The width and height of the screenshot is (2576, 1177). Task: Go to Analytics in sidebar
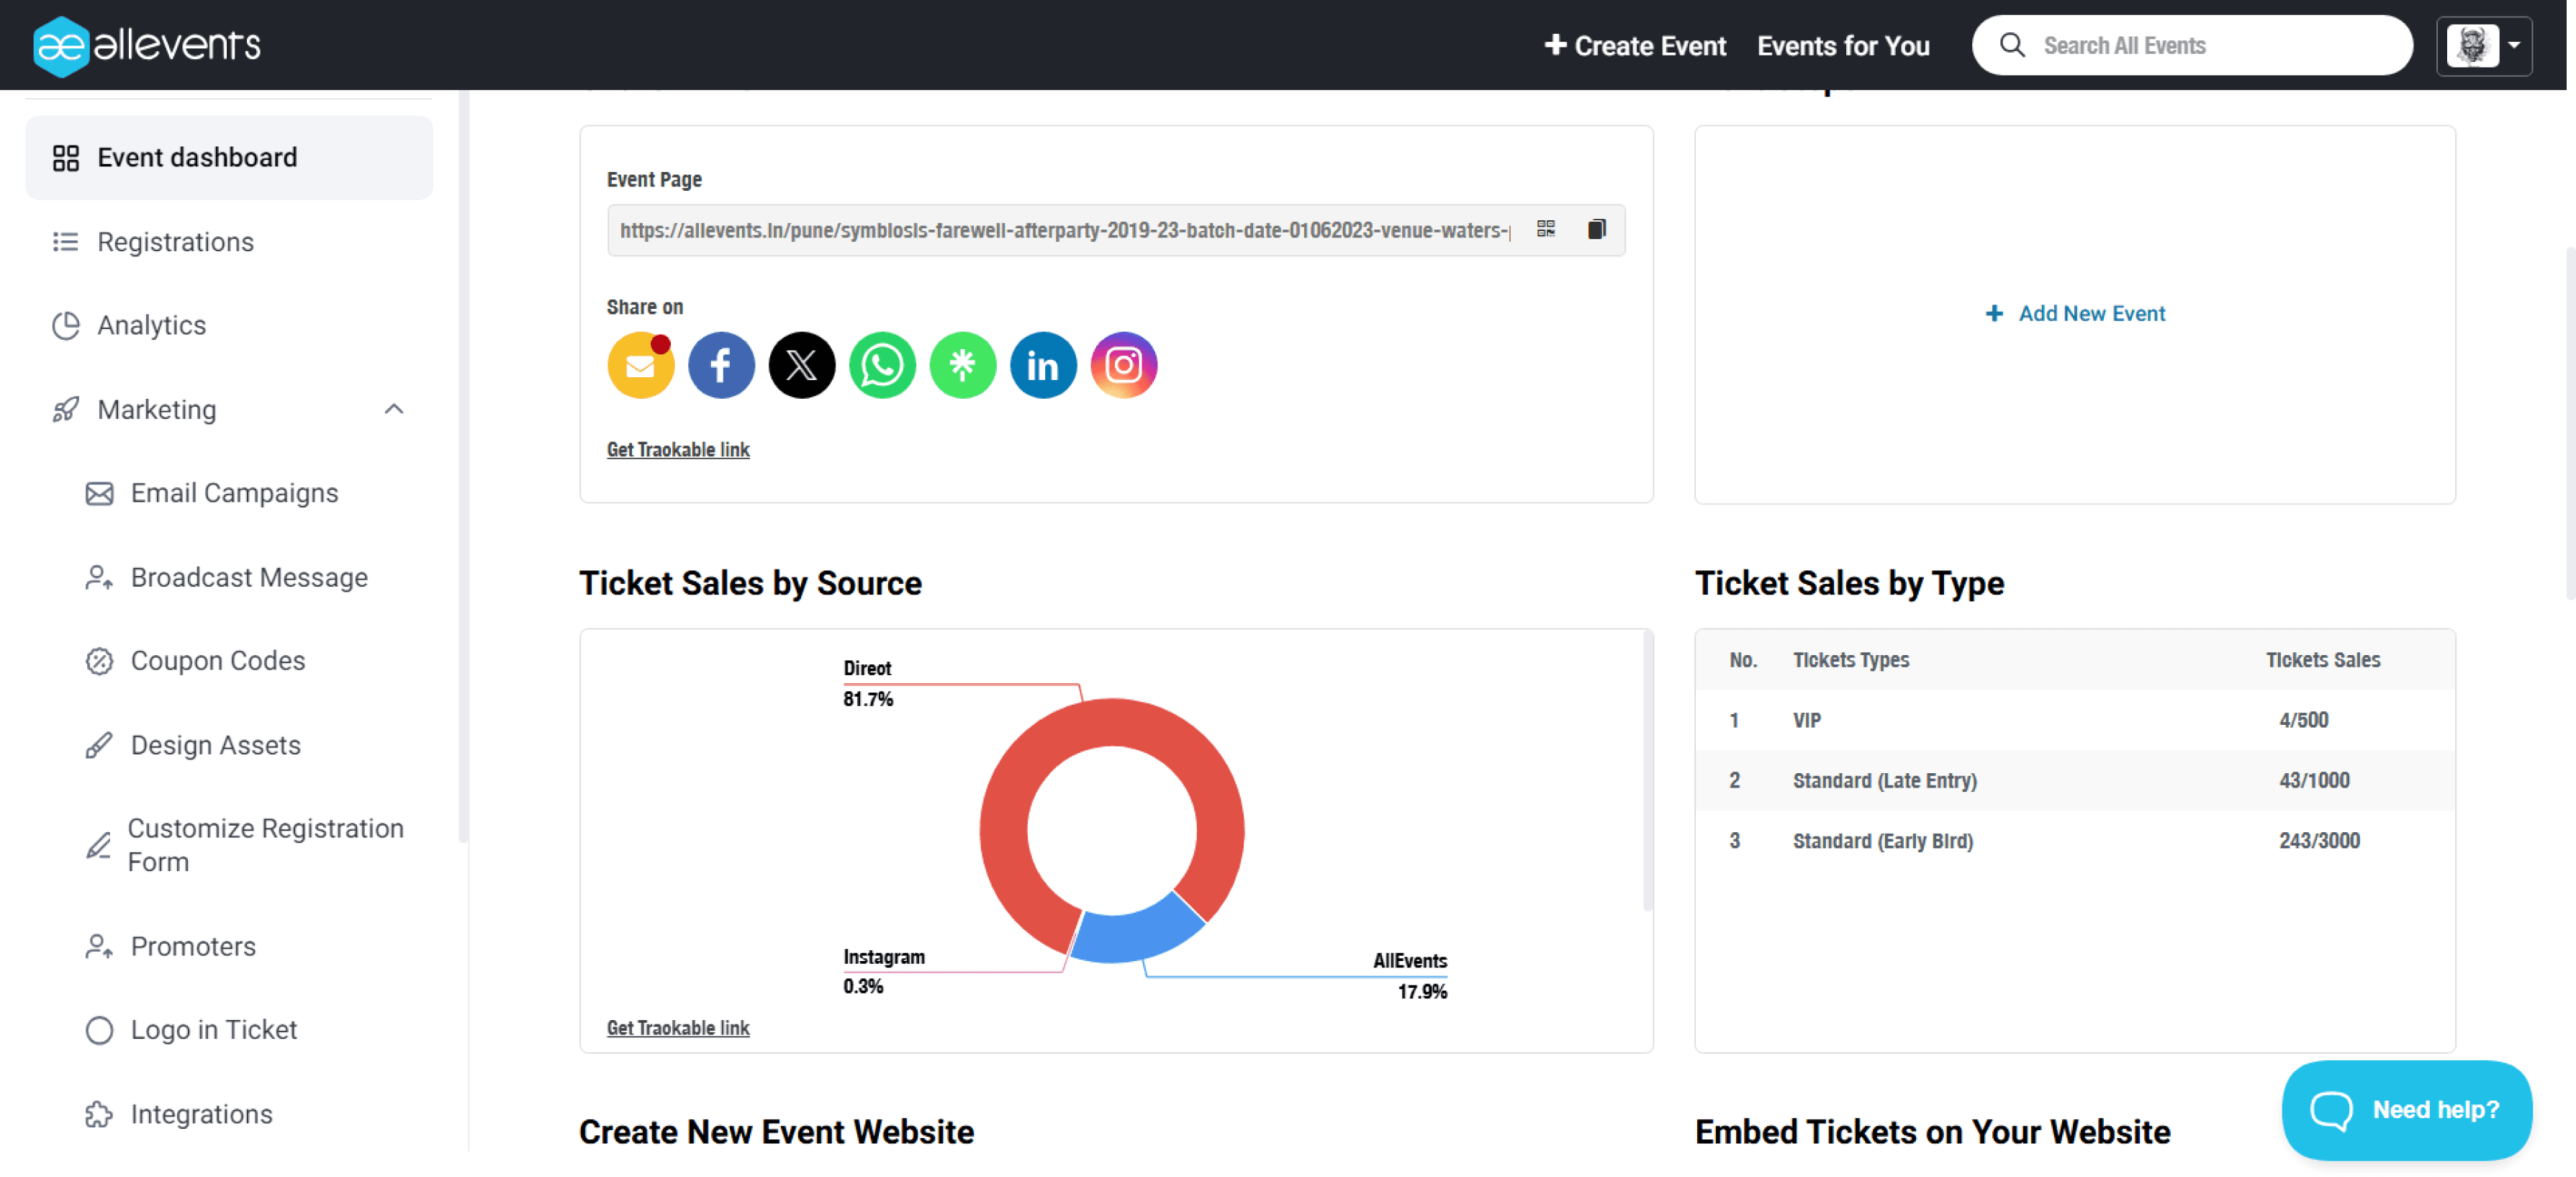pos(151,325)
